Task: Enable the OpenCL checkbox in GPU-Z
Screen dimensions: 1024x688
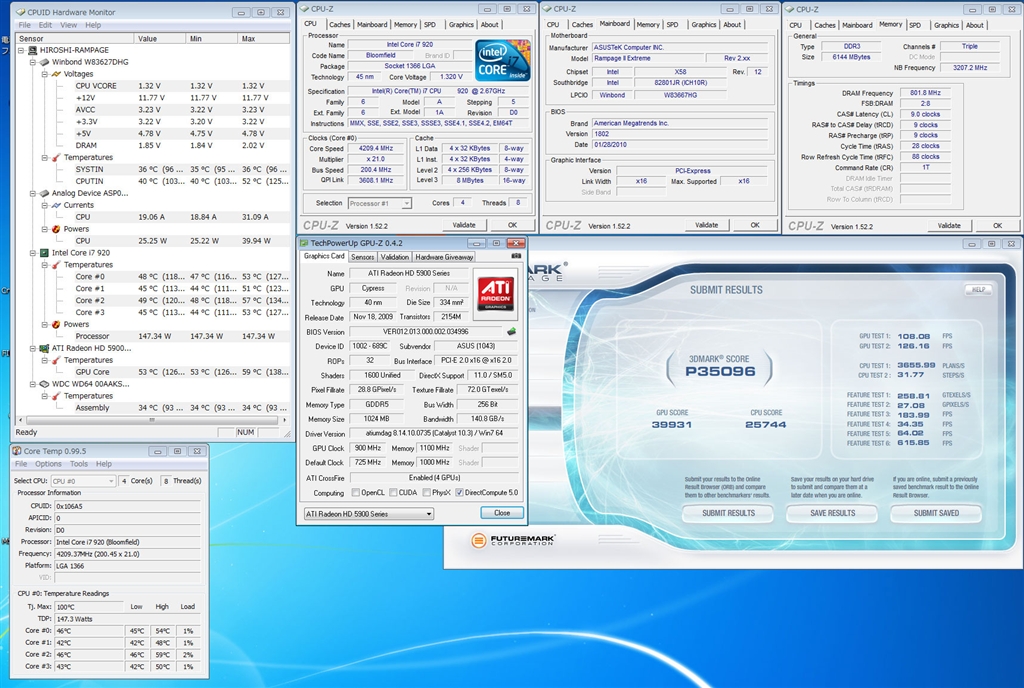Action: pyautogui.click(x=354, y=493)
